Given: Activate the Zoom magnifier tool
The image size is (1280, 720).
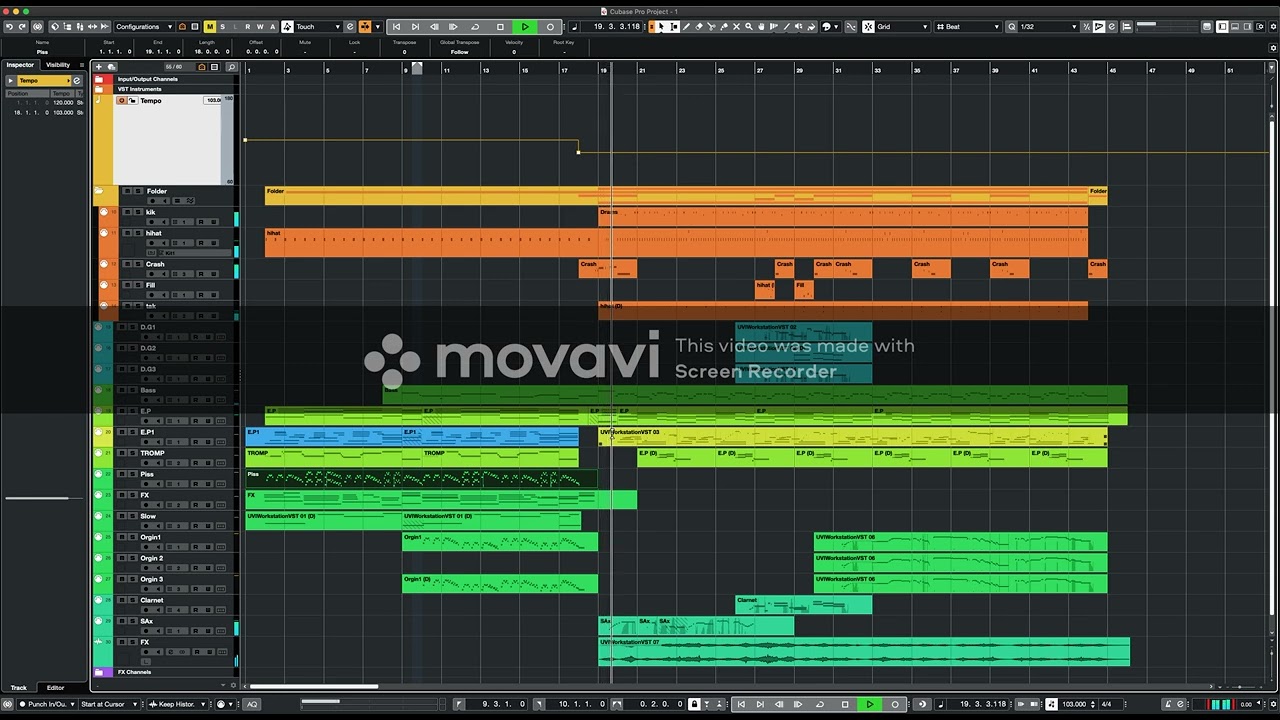Looking at the screenshot, I should tap(749, 27).
